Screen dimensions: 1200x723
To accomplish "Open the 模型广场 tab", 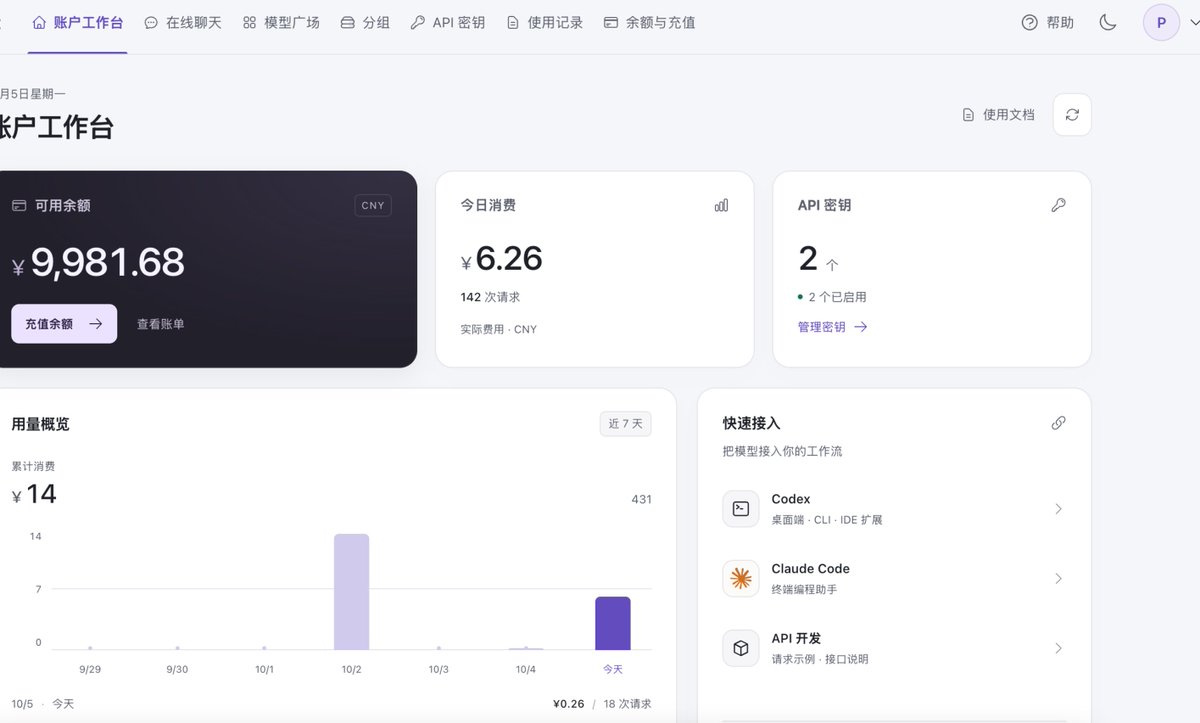I will point(281,22).
